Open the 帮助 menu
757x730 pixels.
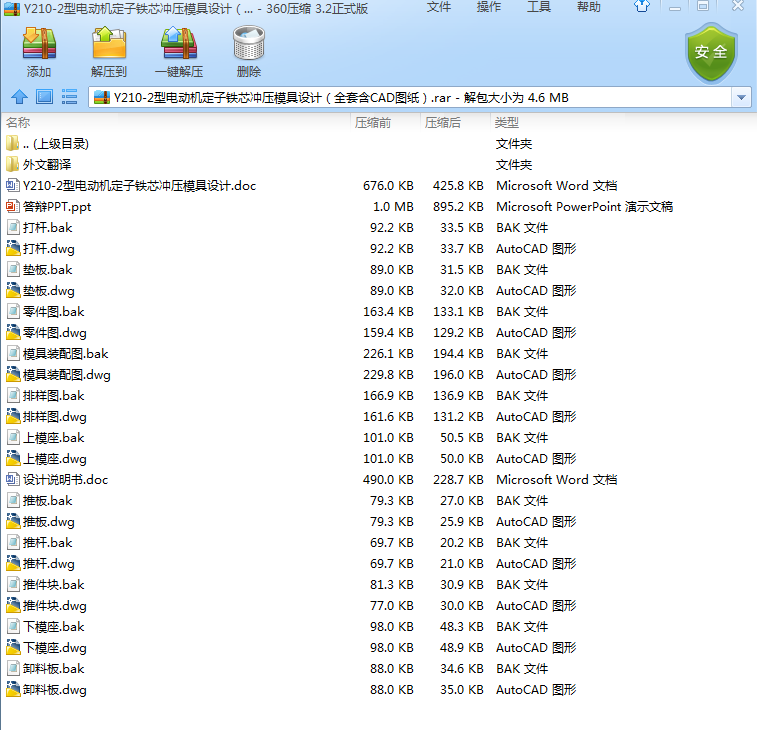[x=589, y=7]
